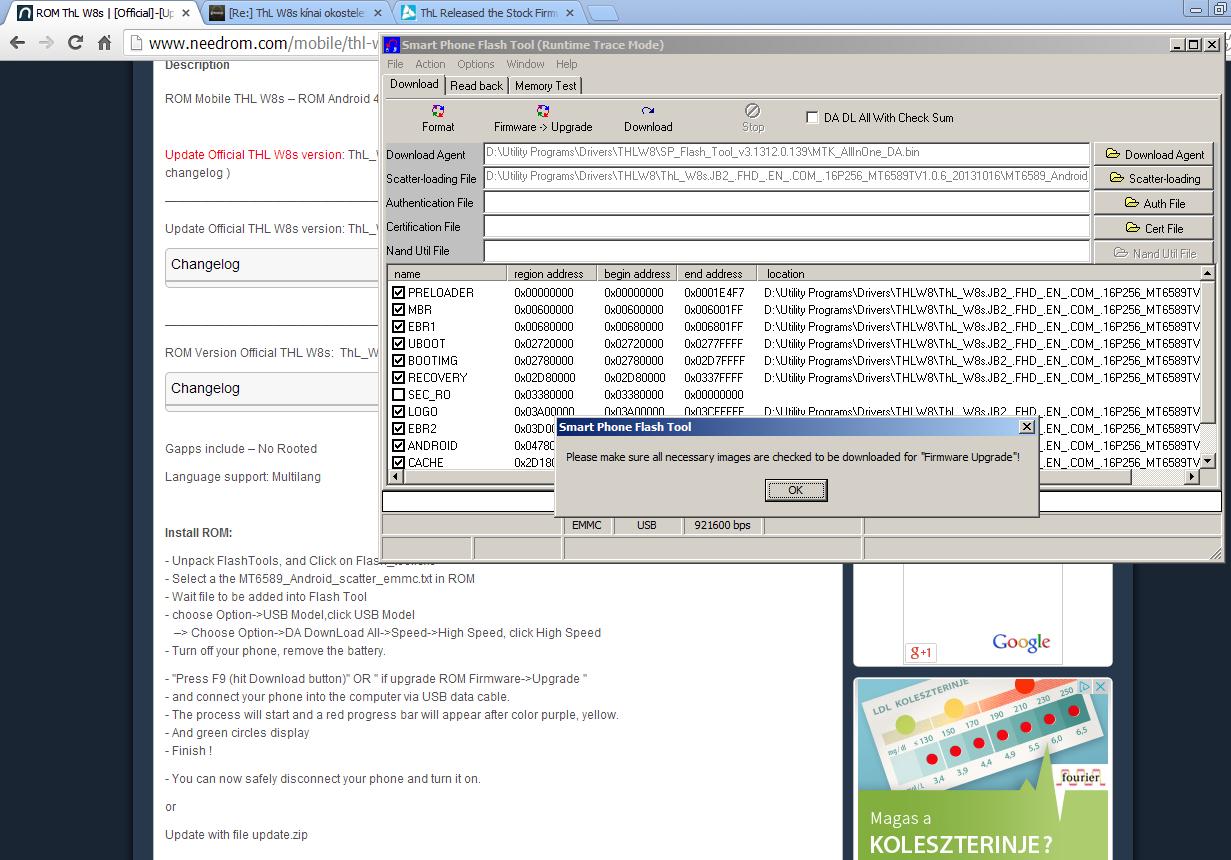Uncheck the MBR partition

[398, 310]
